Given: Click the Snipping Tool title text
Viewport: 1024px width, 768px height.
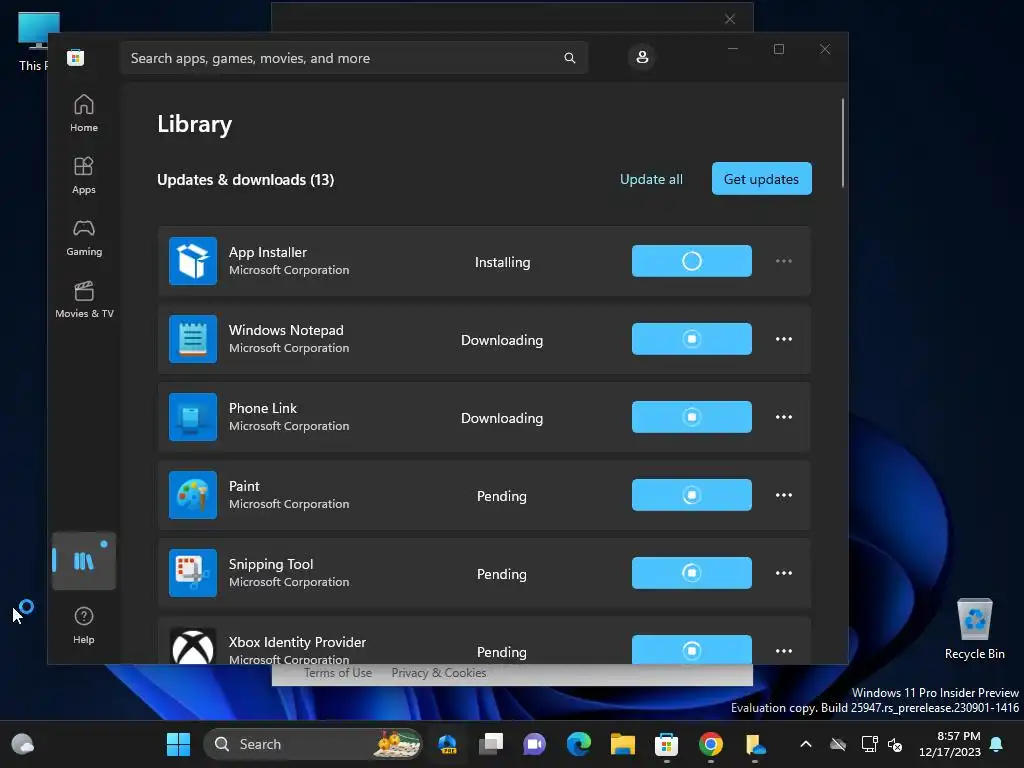Looking at the screenshot, I should tap(271, 564).
